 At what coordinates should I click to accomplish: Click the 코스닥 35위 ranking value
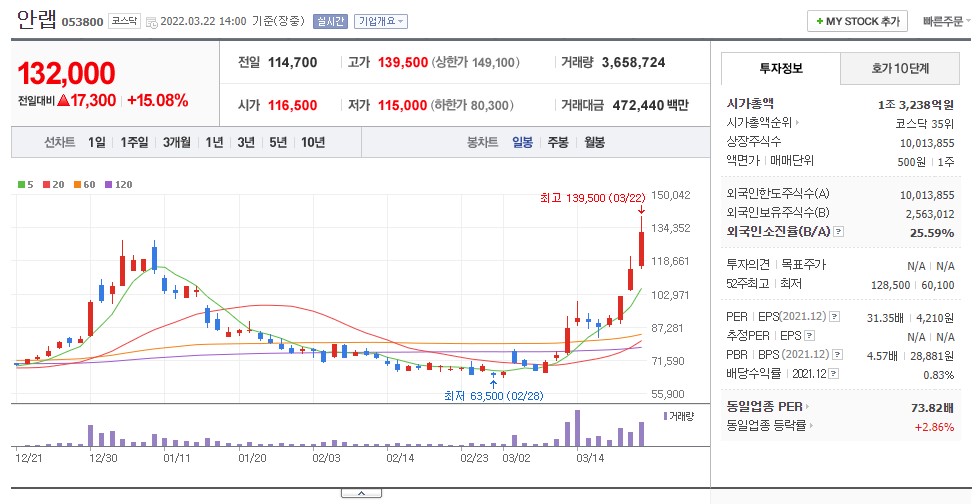click(925, 124)
